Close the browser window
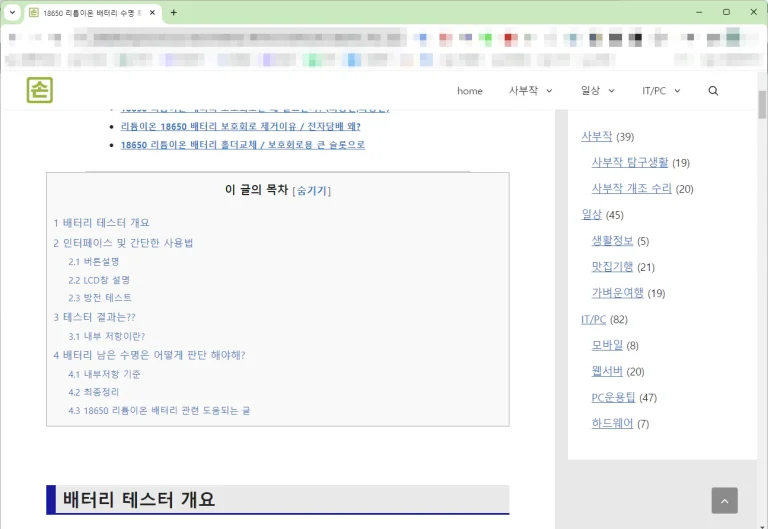The height and width of the screenshot is (529, 768). click(753, 12)
